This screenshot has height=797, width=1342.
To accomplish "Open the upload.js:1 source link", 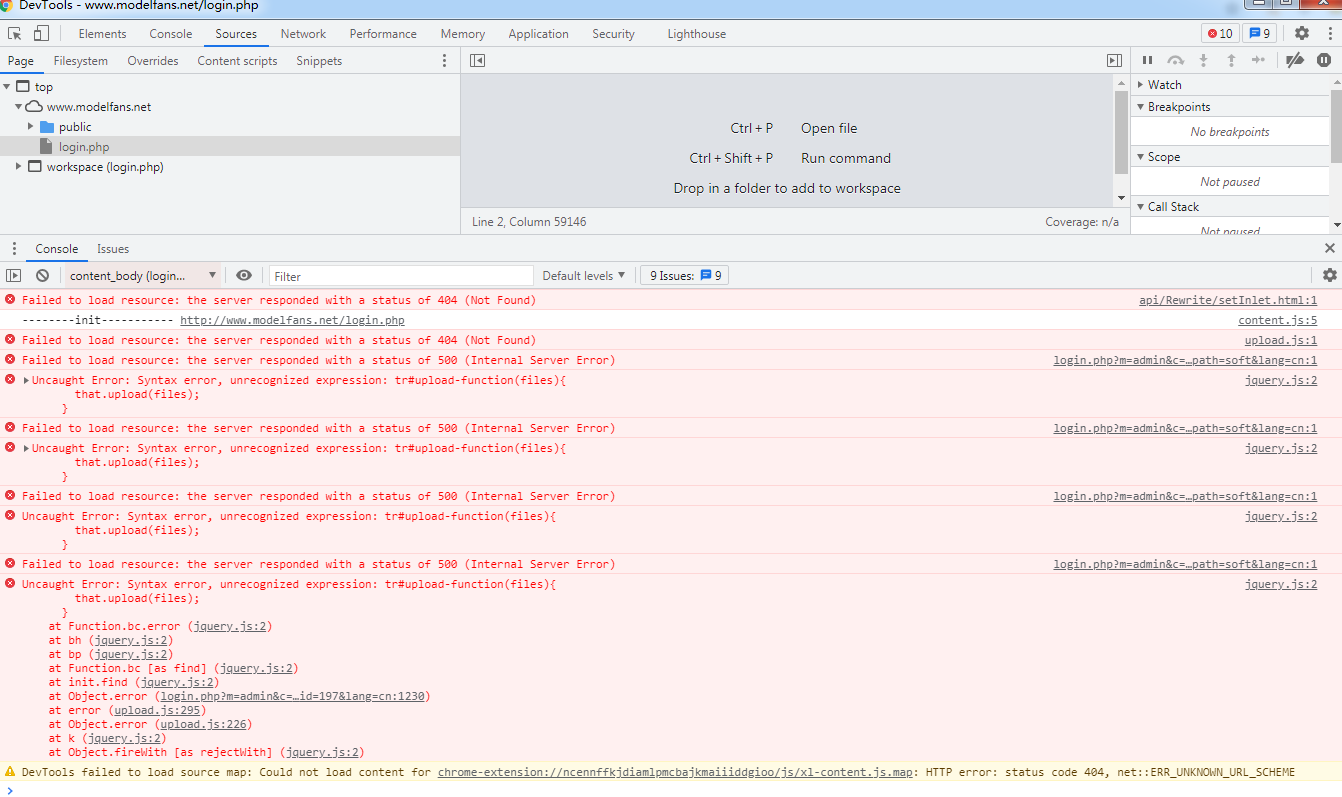I will [x=1281, y=340].
